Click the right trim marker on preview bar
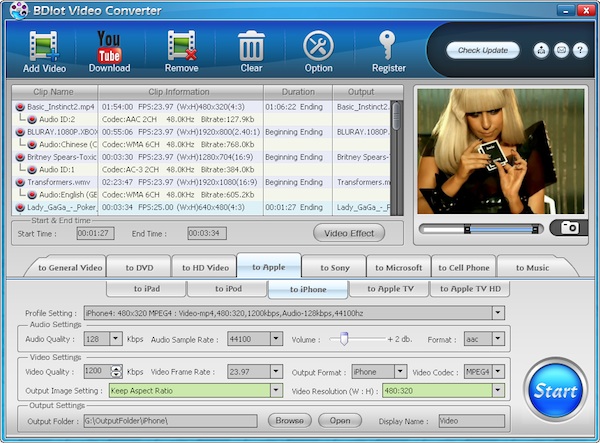This screenshot has height=443, width=600. pos(535,229)
